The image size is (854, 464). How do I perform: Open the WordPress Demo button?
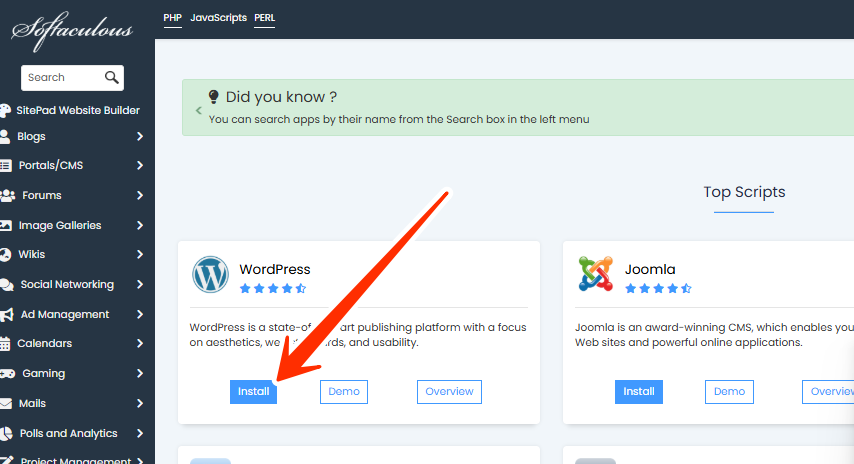tap(344, 392)
